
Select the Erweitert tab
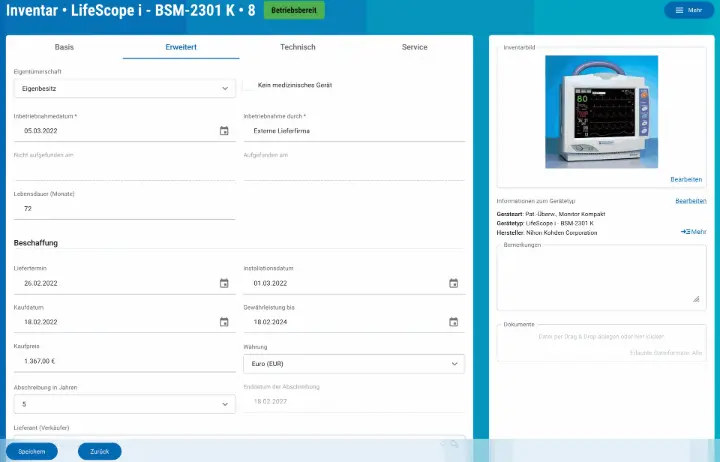point(181,47)
